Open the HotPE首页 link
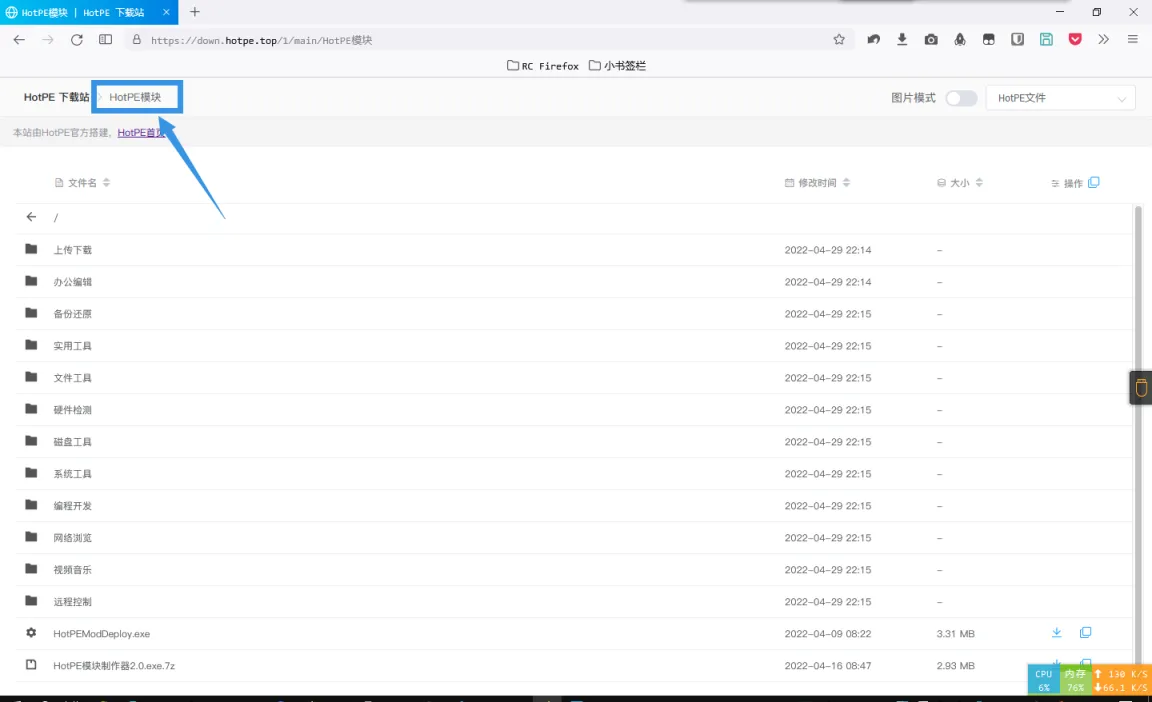The height and width of the screenshot is (702, 1152). coord(141,133)
